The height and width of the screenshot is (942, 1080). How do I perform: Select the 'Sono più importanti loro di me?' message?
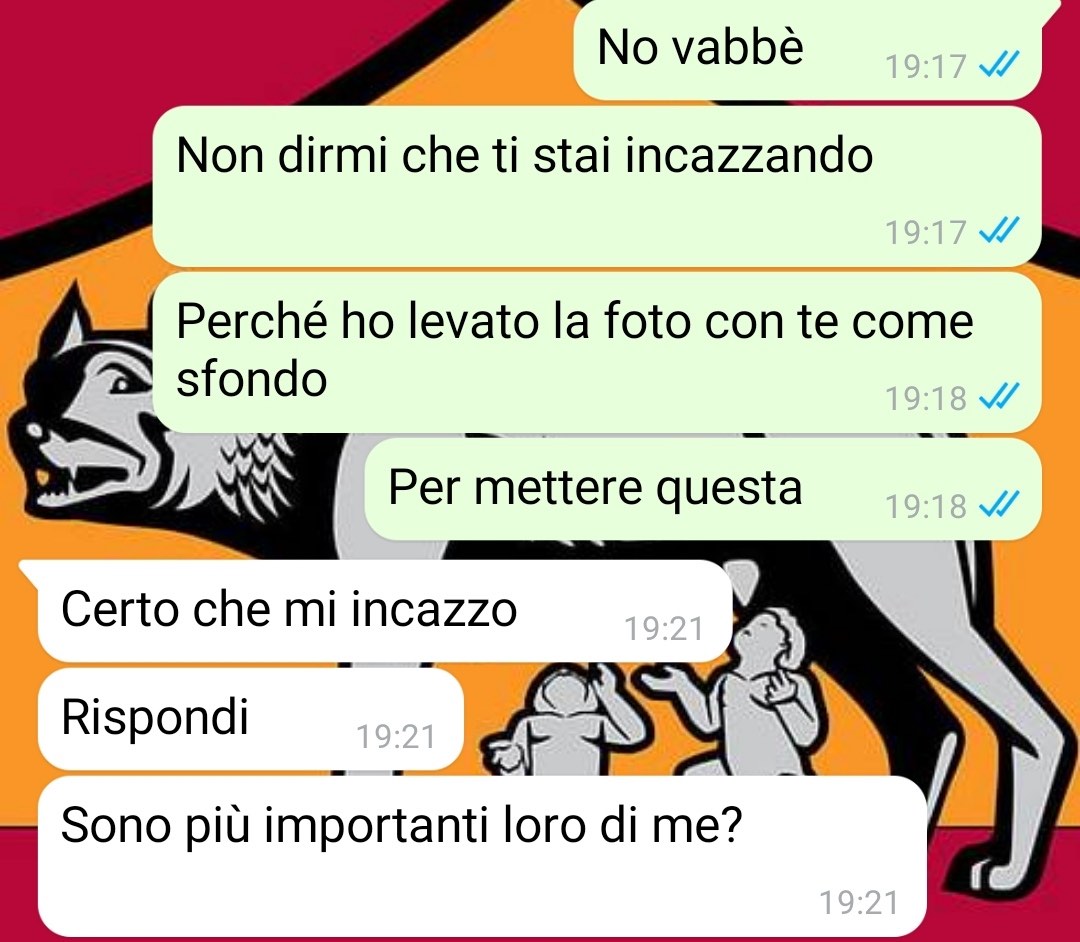point(482,856)
